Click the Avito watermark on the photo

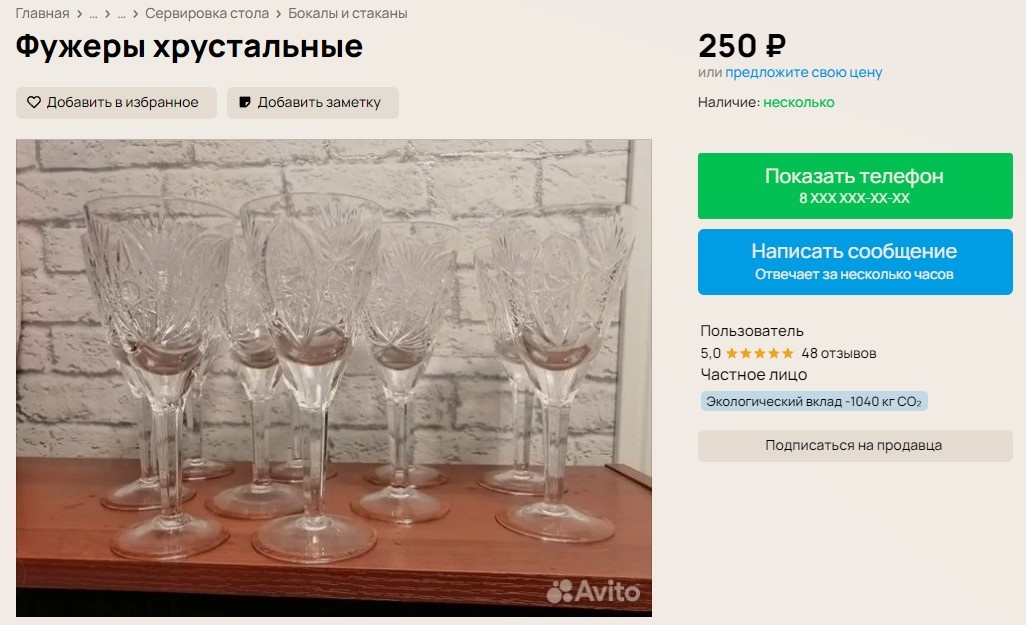point(592,589)
